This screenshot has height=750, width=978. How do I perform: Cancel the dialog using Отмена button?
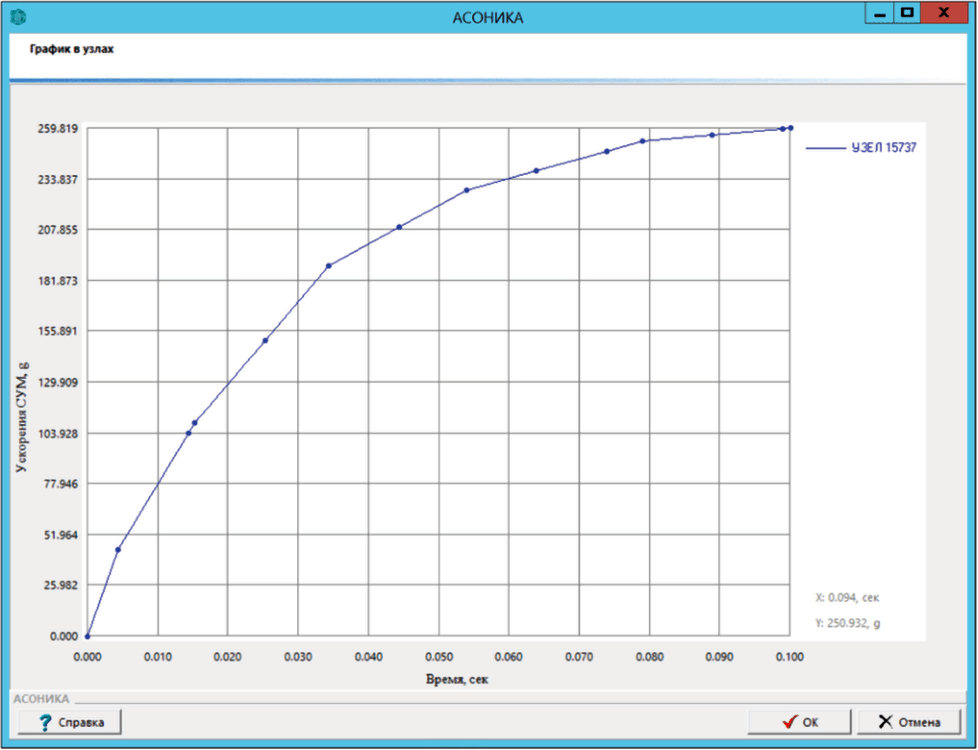click(909, 722)
